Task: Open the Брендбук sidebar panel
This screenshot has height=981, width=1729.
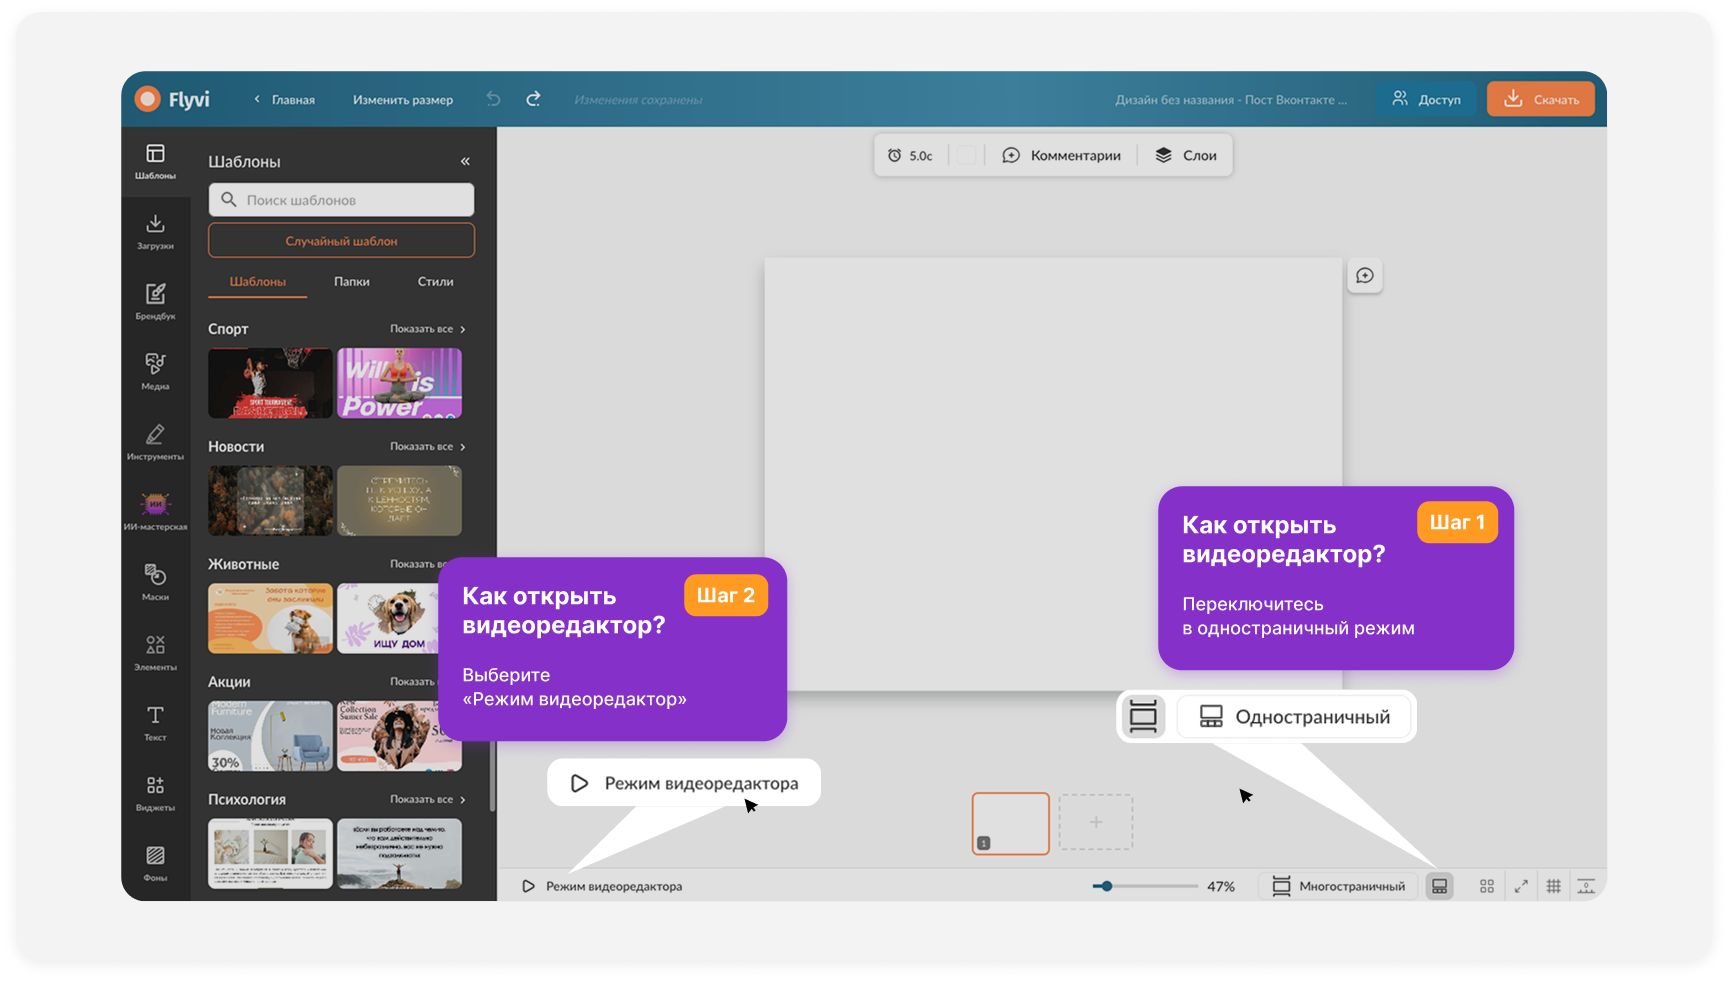Action: click(x=155, y=301)
